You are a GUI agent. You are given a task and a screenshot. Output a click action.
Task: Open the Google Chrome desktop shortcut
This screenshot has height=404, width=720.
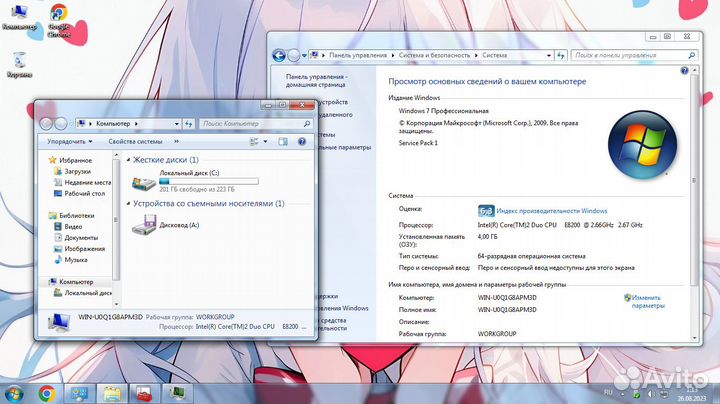59,20
